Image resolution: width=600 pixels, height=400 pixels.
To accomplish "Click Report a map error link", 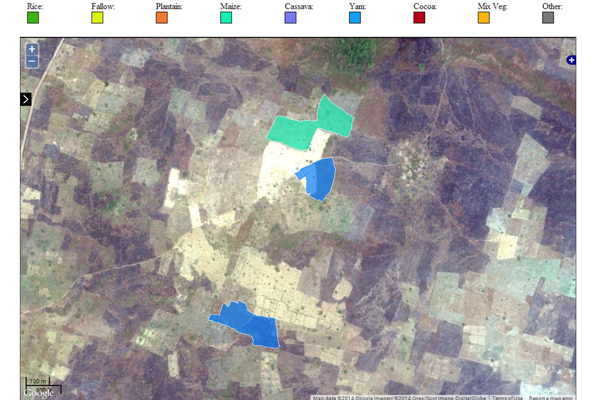I will point(551,397).
